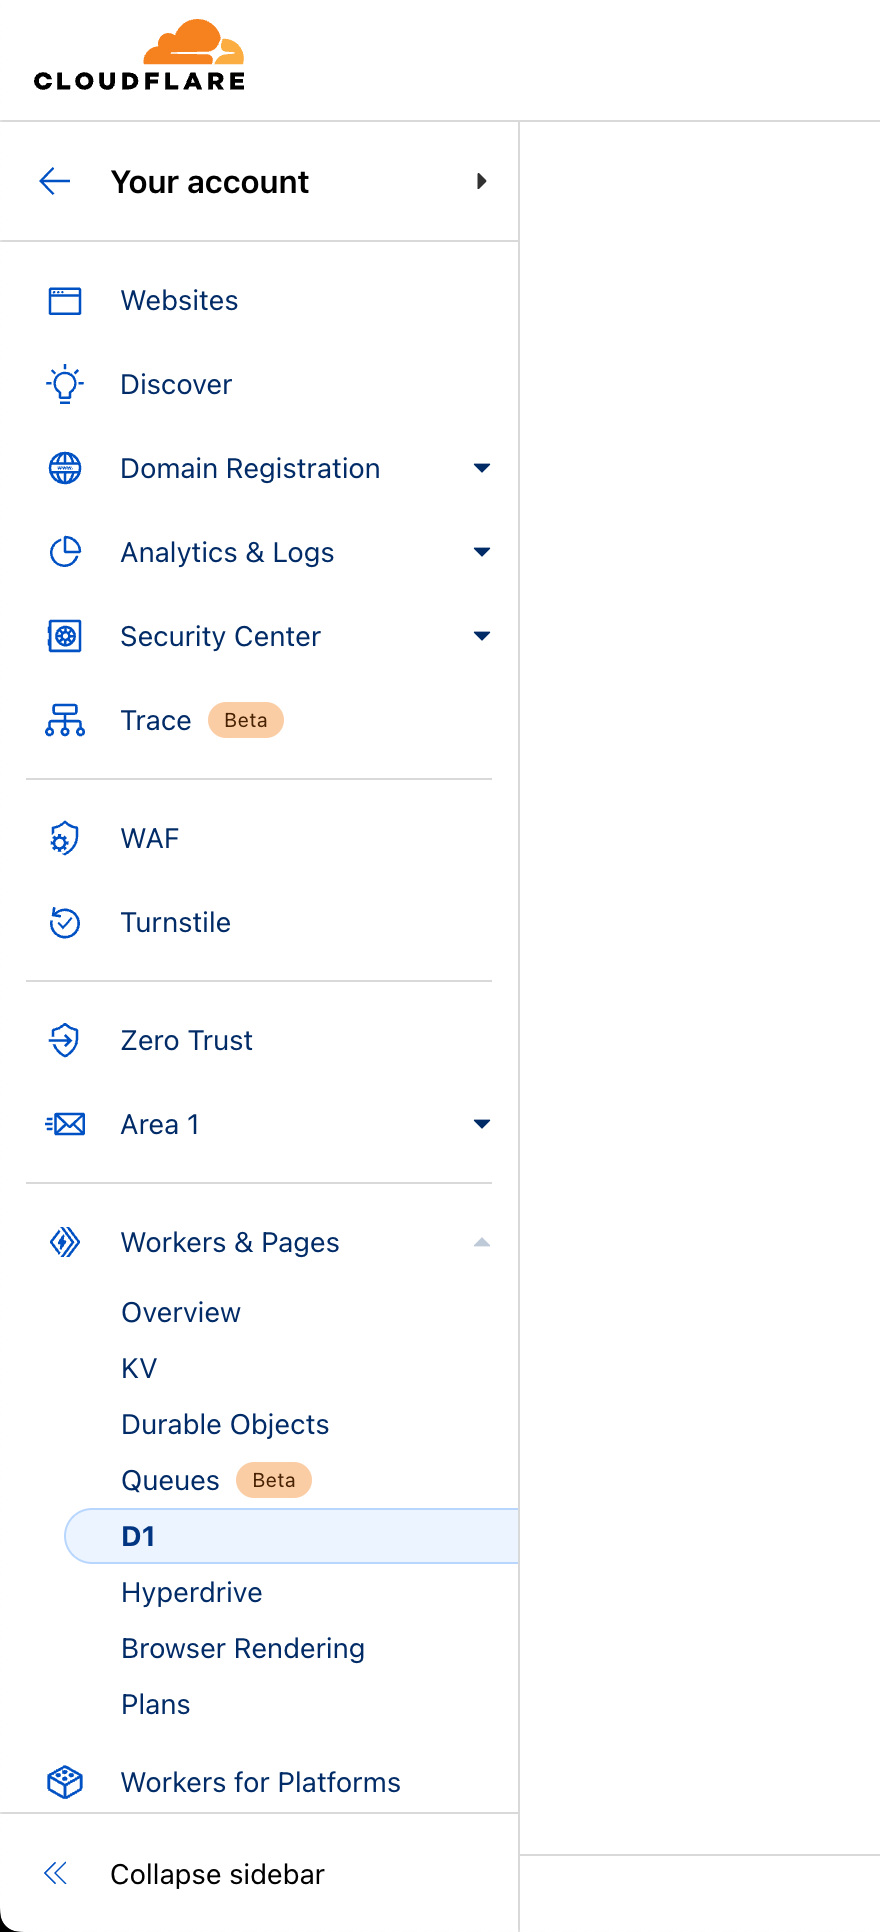Open the KV submenu item
880x1932 pixels.
pyautogui.click(x=139, y=1368)
